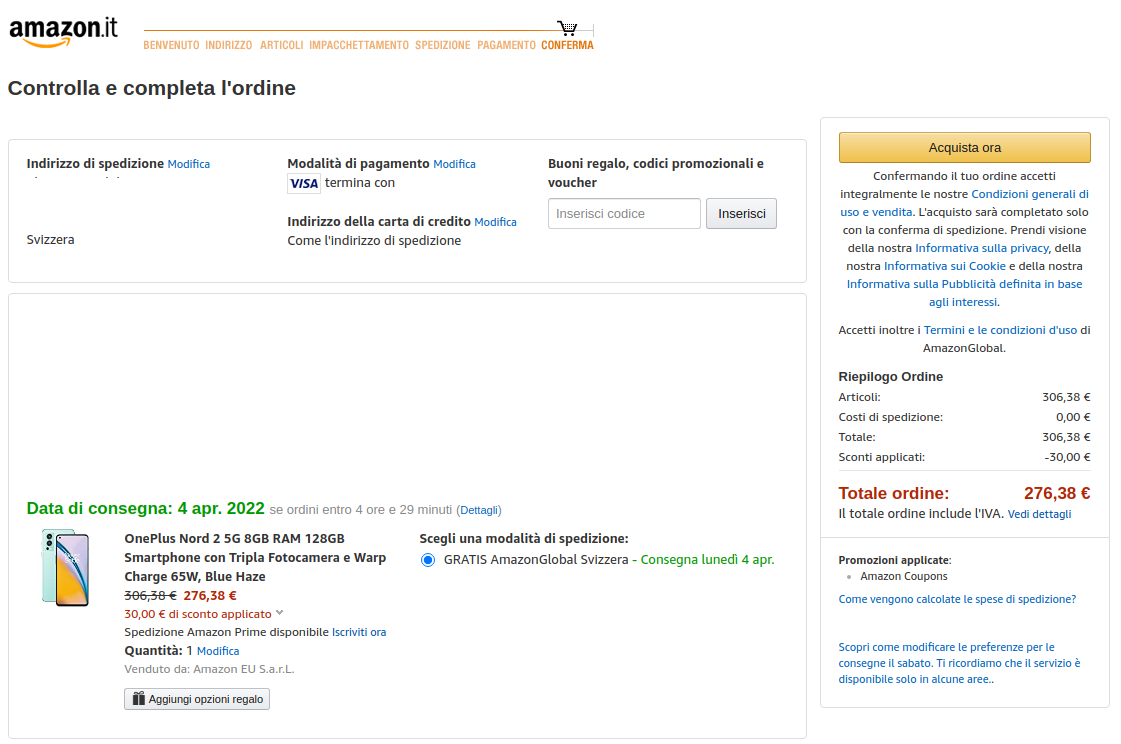Click the VISA card icon
The image size is (1121, 744).
(304, 183)
